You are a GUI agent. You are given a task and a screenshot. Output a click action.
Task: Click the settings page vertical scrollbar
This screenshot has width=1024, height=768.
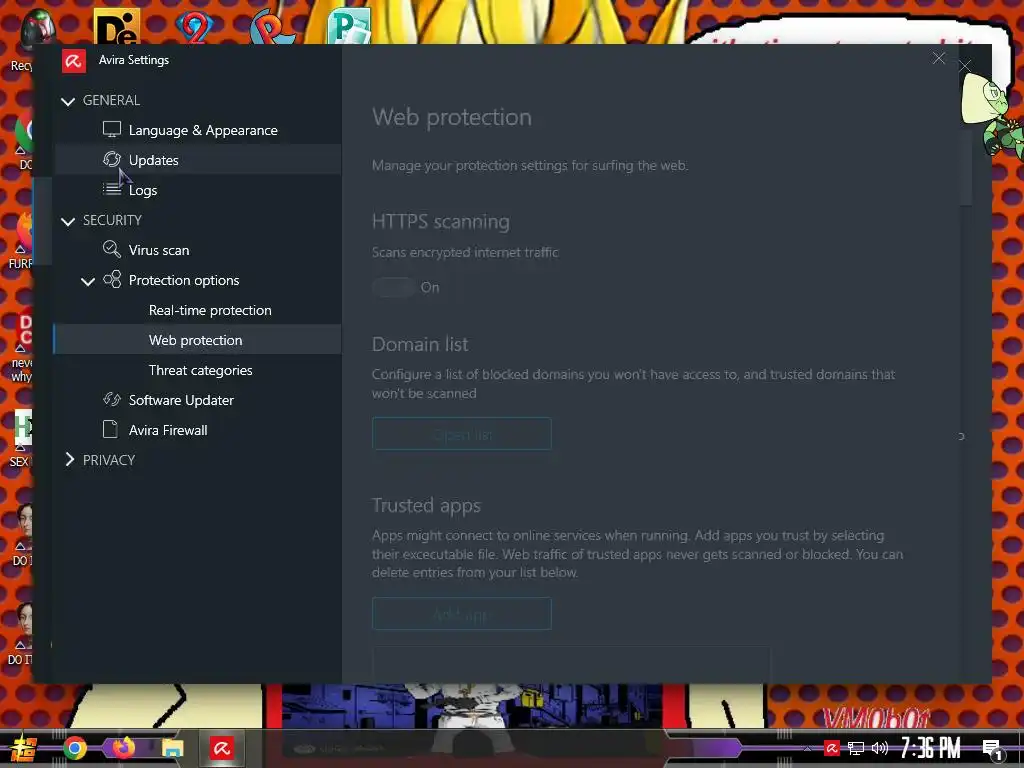(x=966, y=167)
